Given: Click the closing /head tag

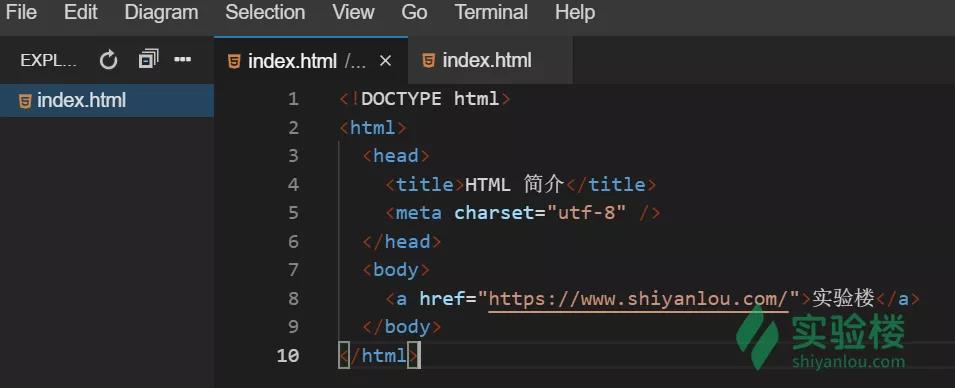Looking at the screenshot, I should pos(402,242).
